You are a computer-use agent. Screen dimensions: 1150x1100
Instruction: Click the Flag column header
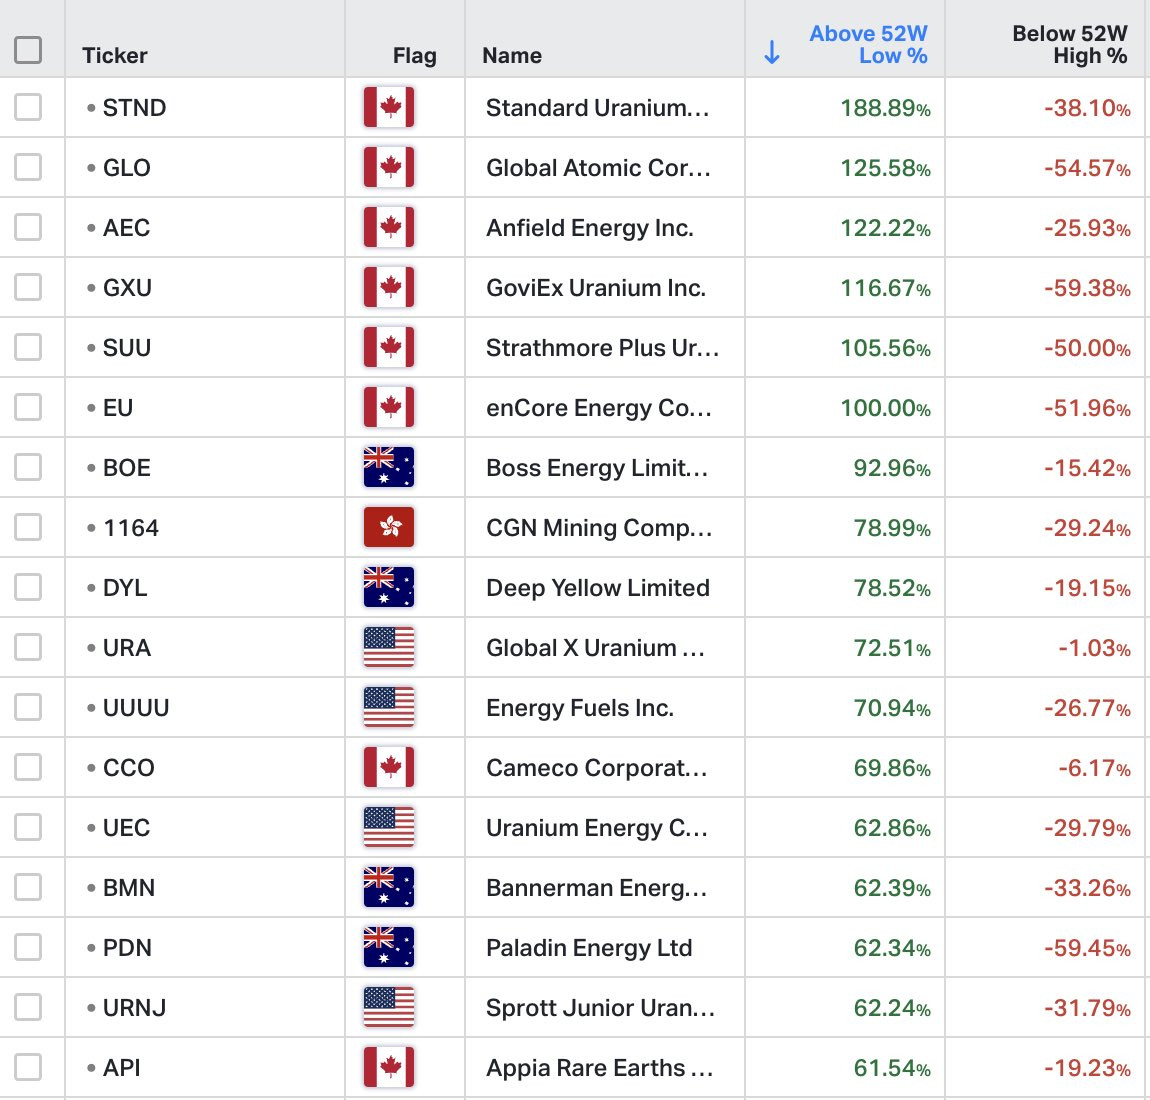[414, 55]
